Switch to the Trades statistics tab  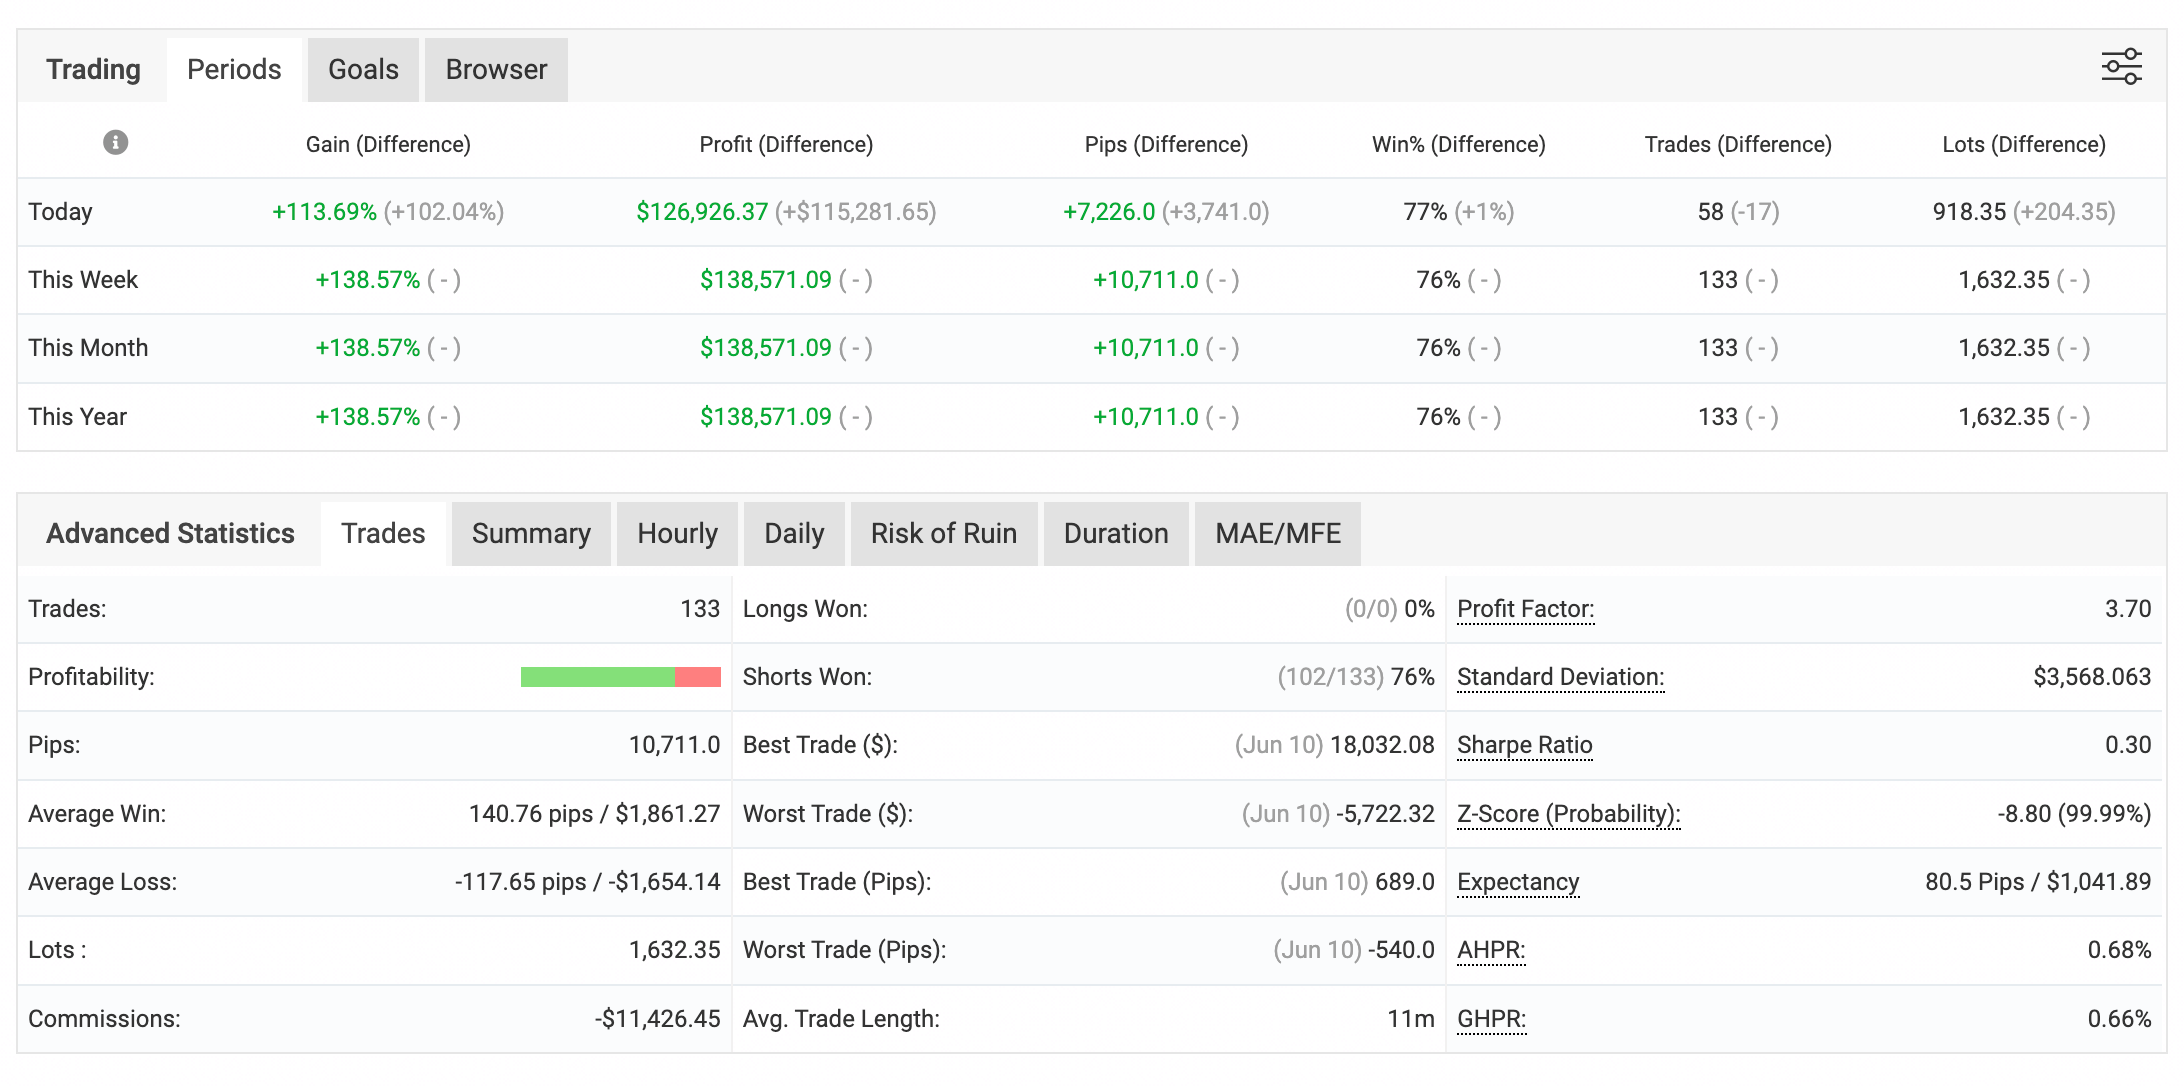(x=383, y=534)
